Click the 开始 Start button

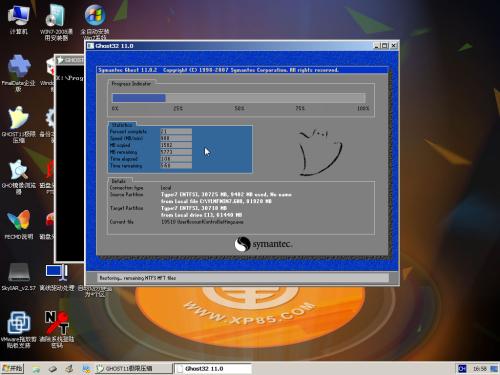click(x=12, y=368)
